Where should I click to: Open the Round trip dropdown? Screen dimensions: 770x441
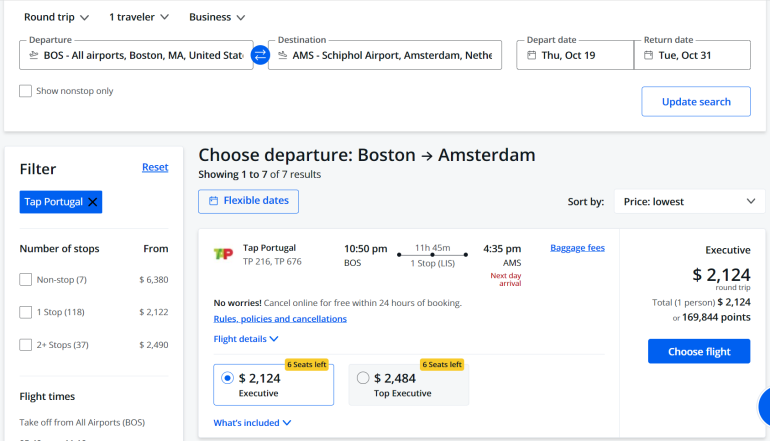56,17
